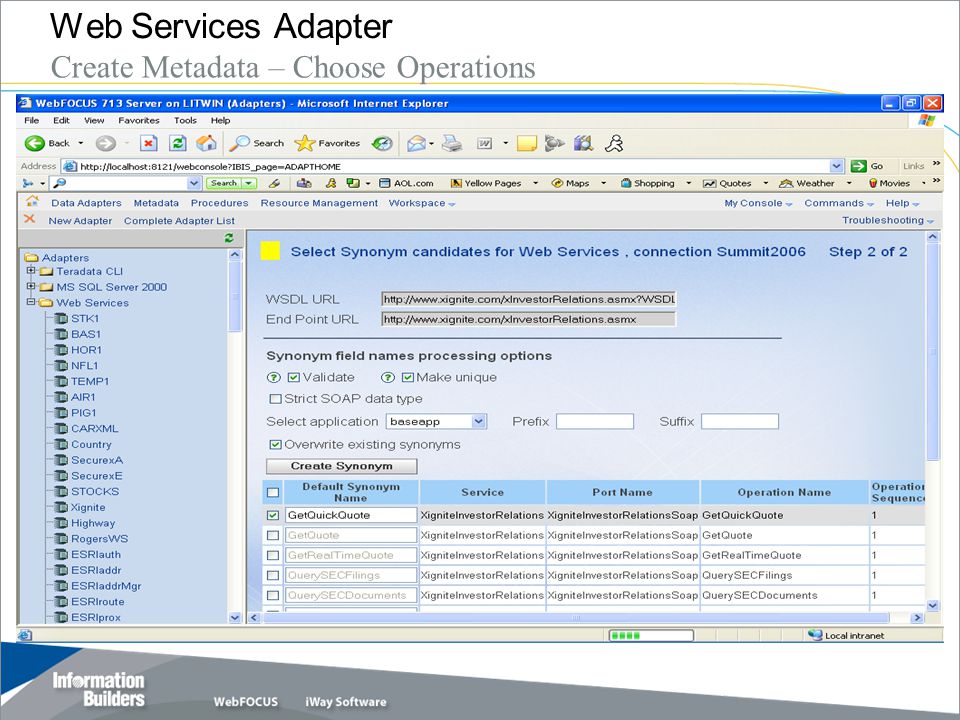Open the Mail envelope icon
960x720 pixels.
pyautogui.click(x=416, y=144)
